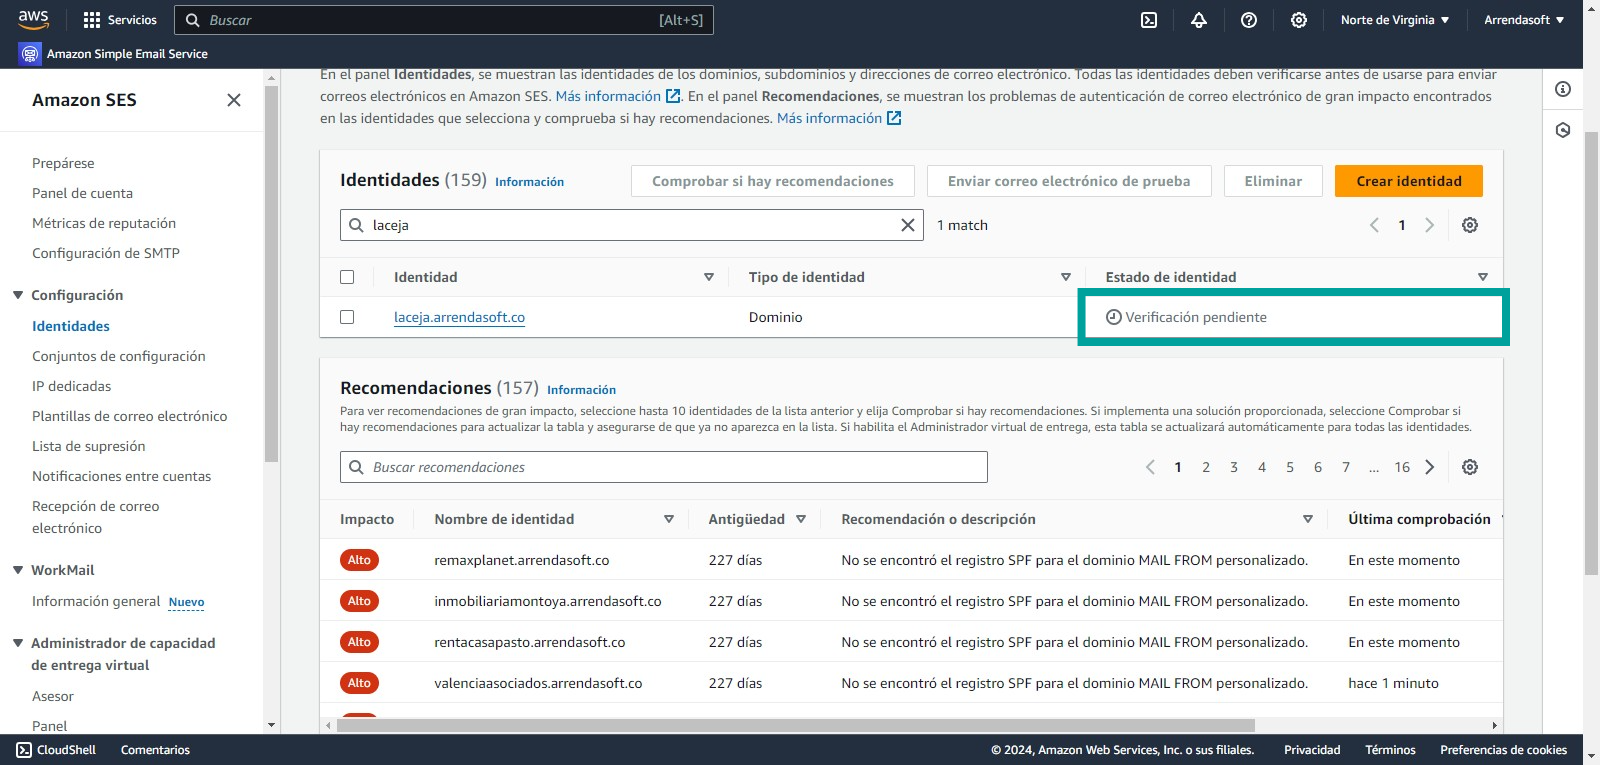1600x765 pixels.
Task: Open Notificaciones entre cuentas
Action: (x=122, y=476)
